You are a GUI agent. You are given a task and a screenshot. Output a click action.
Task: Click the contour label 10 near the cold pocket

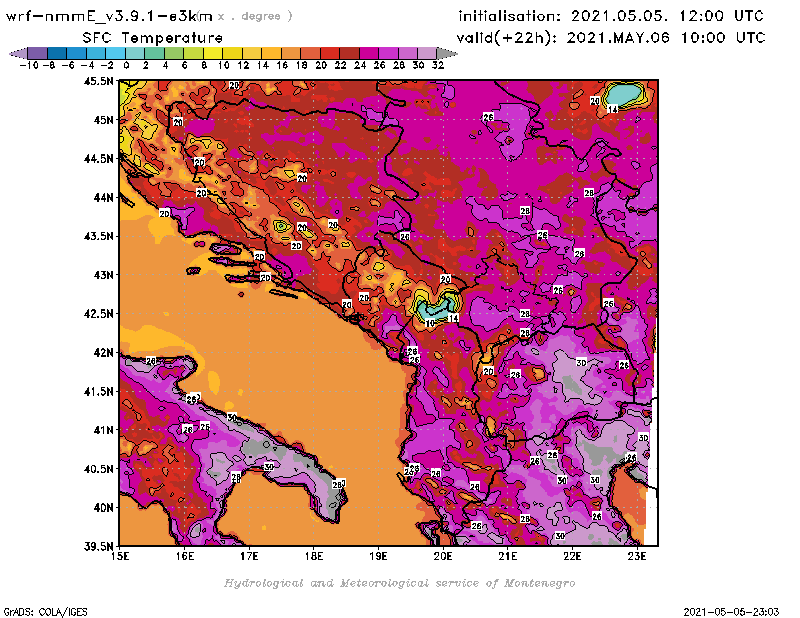[430, 323]
